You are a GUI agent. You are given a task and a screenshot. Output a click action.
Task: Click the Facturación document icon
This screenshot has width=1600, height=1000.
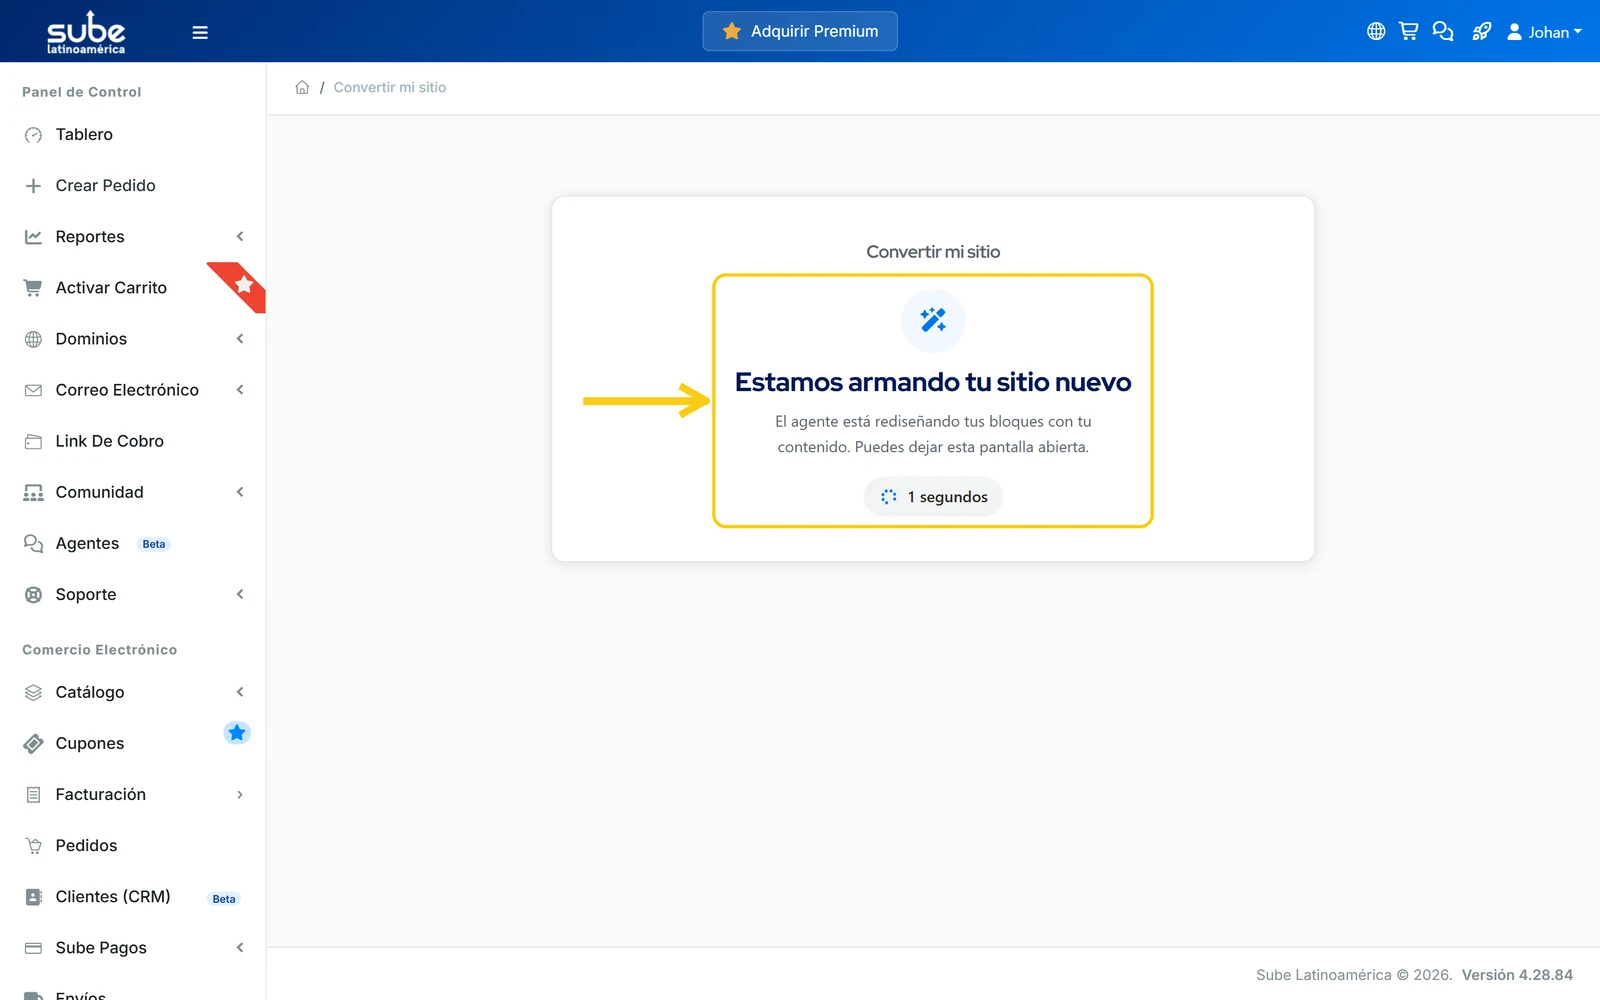(x=33, y=795)
